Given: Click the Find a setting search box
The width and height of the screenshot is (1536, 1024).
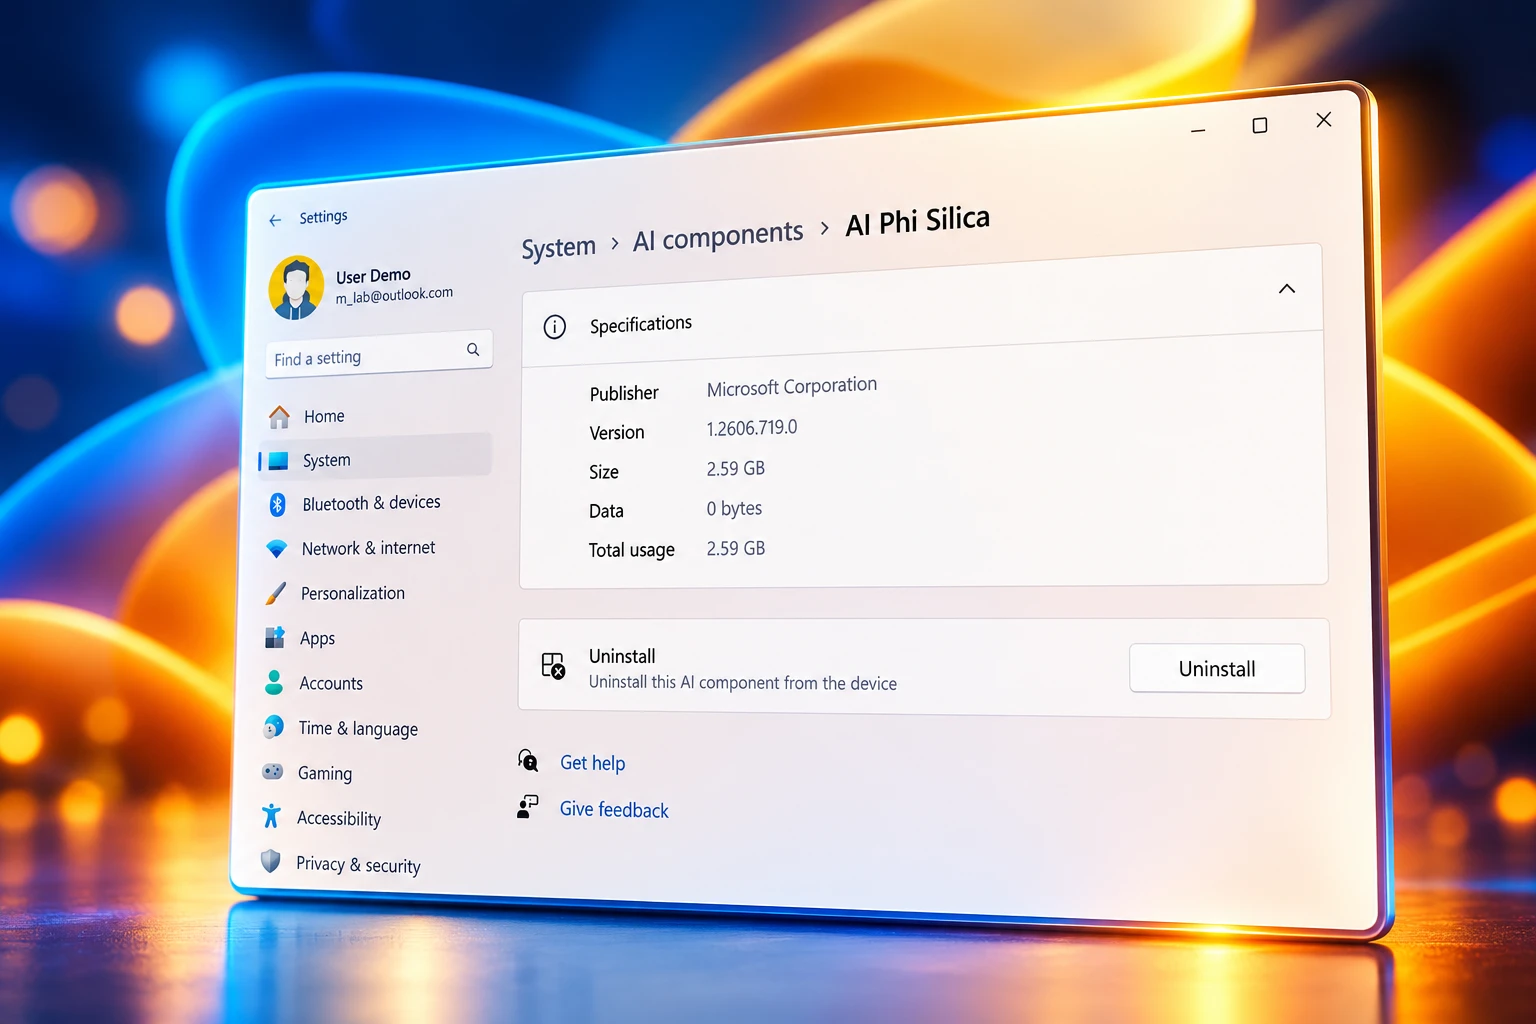Looking at the screenshot, I should (378, 354).
